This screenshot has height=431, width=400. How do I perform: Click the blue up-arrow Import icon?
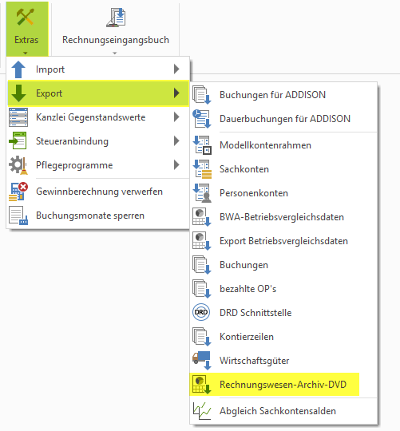18,69
